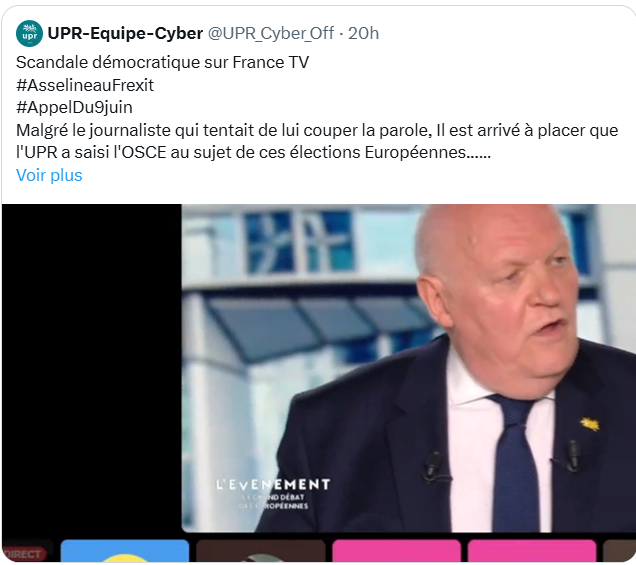Select the partially visible brown tile at right edge
The height and width of the screenshot is (565, 636).
tap(619, 551)
